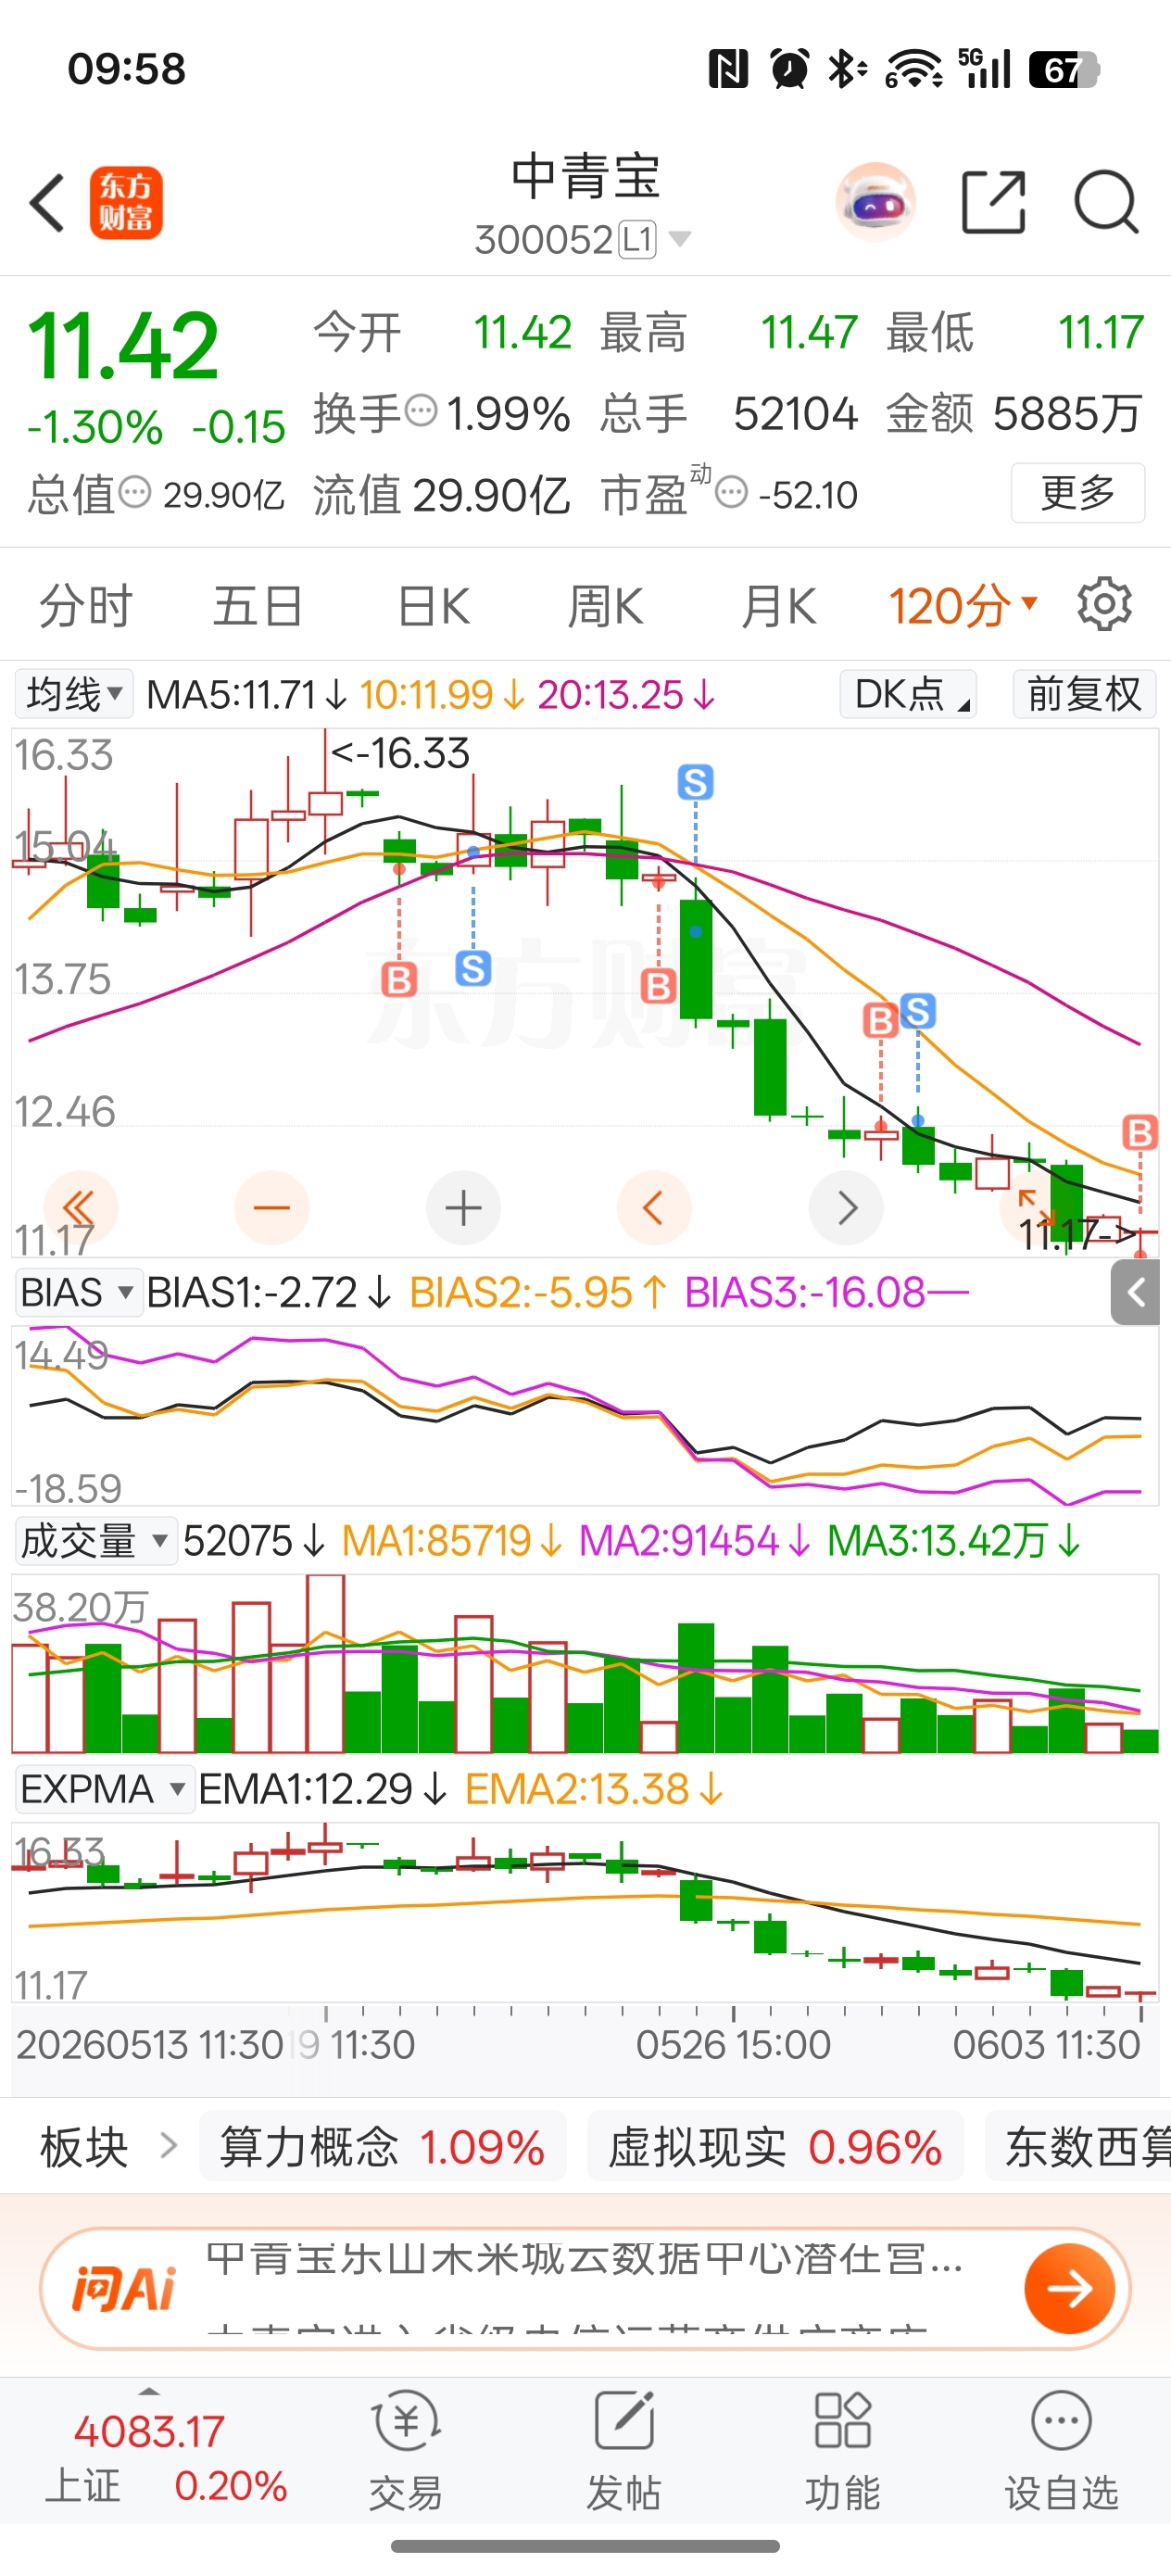Open the 均线 indicator dropdown
The image size is (1171, 2576).
point(74,693)
